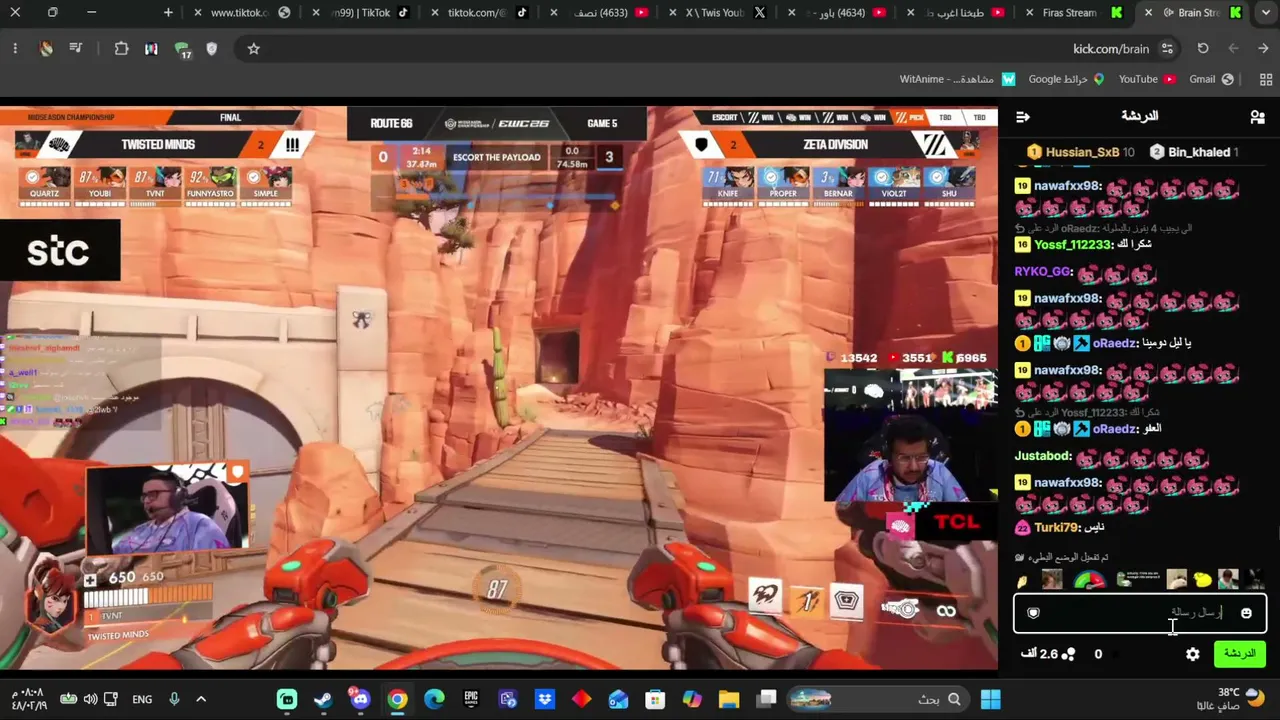The image size is (1280, 720).
Task: View site information for kick.com
Action: pyautogui.click(x=1167, y=48)
